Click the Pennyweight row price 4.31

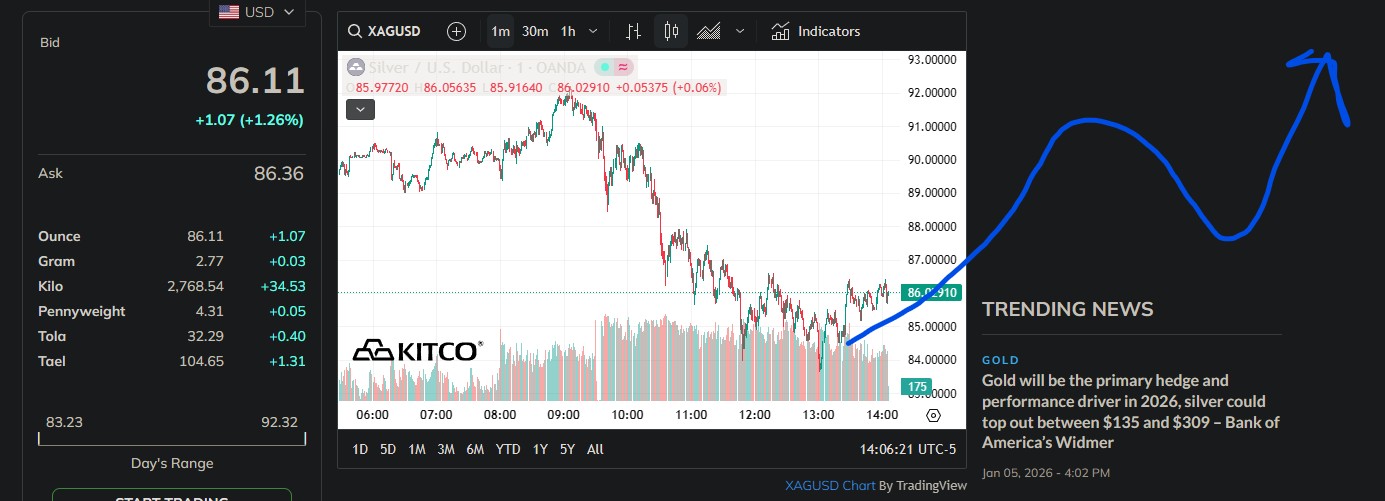[209, 311]
